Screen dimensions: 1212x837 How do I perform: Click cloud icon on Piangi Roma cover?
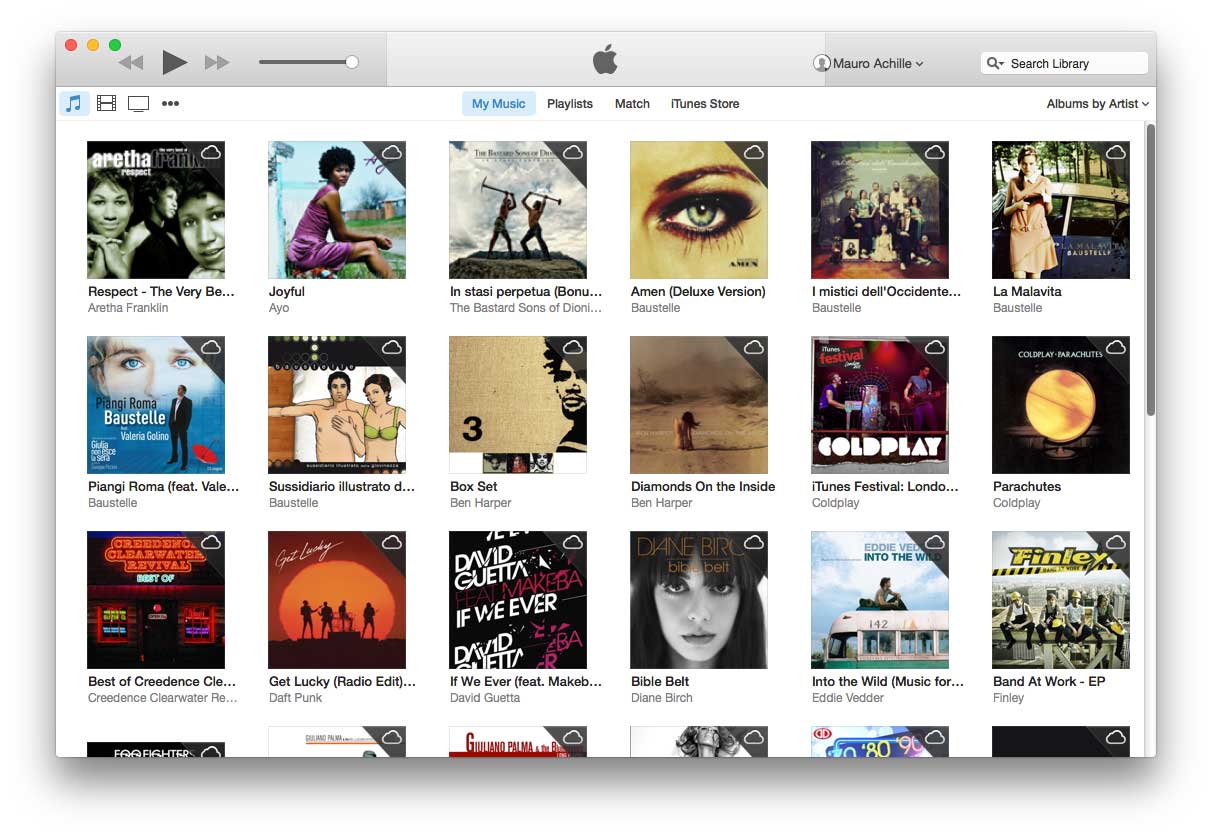point(211,348)
